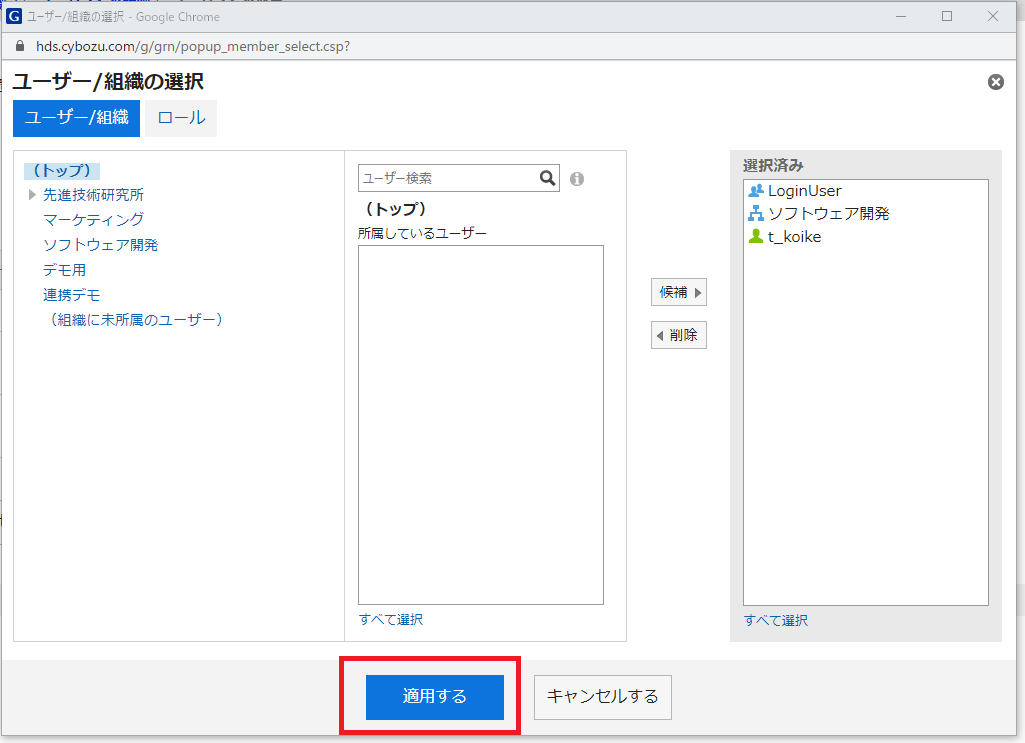Image resolution: width=1025 pixels, height=743 pixels.
Task: Select the LoginUser entry in selected list
Action: pyautogui.click(x=804, y=191)
